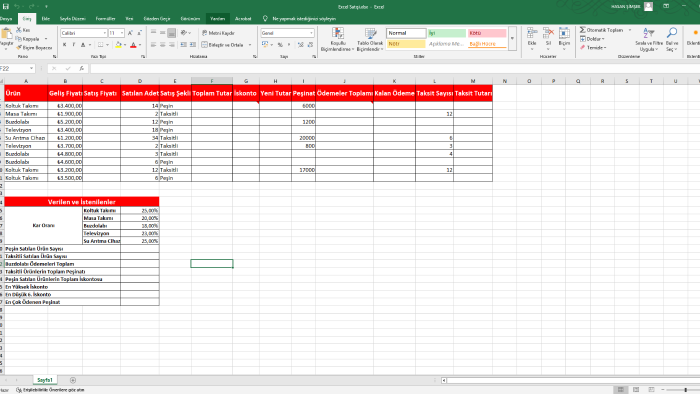Toggle italic (T) formatting
This screenshot has height=394, width=700.
click(74, 45)
